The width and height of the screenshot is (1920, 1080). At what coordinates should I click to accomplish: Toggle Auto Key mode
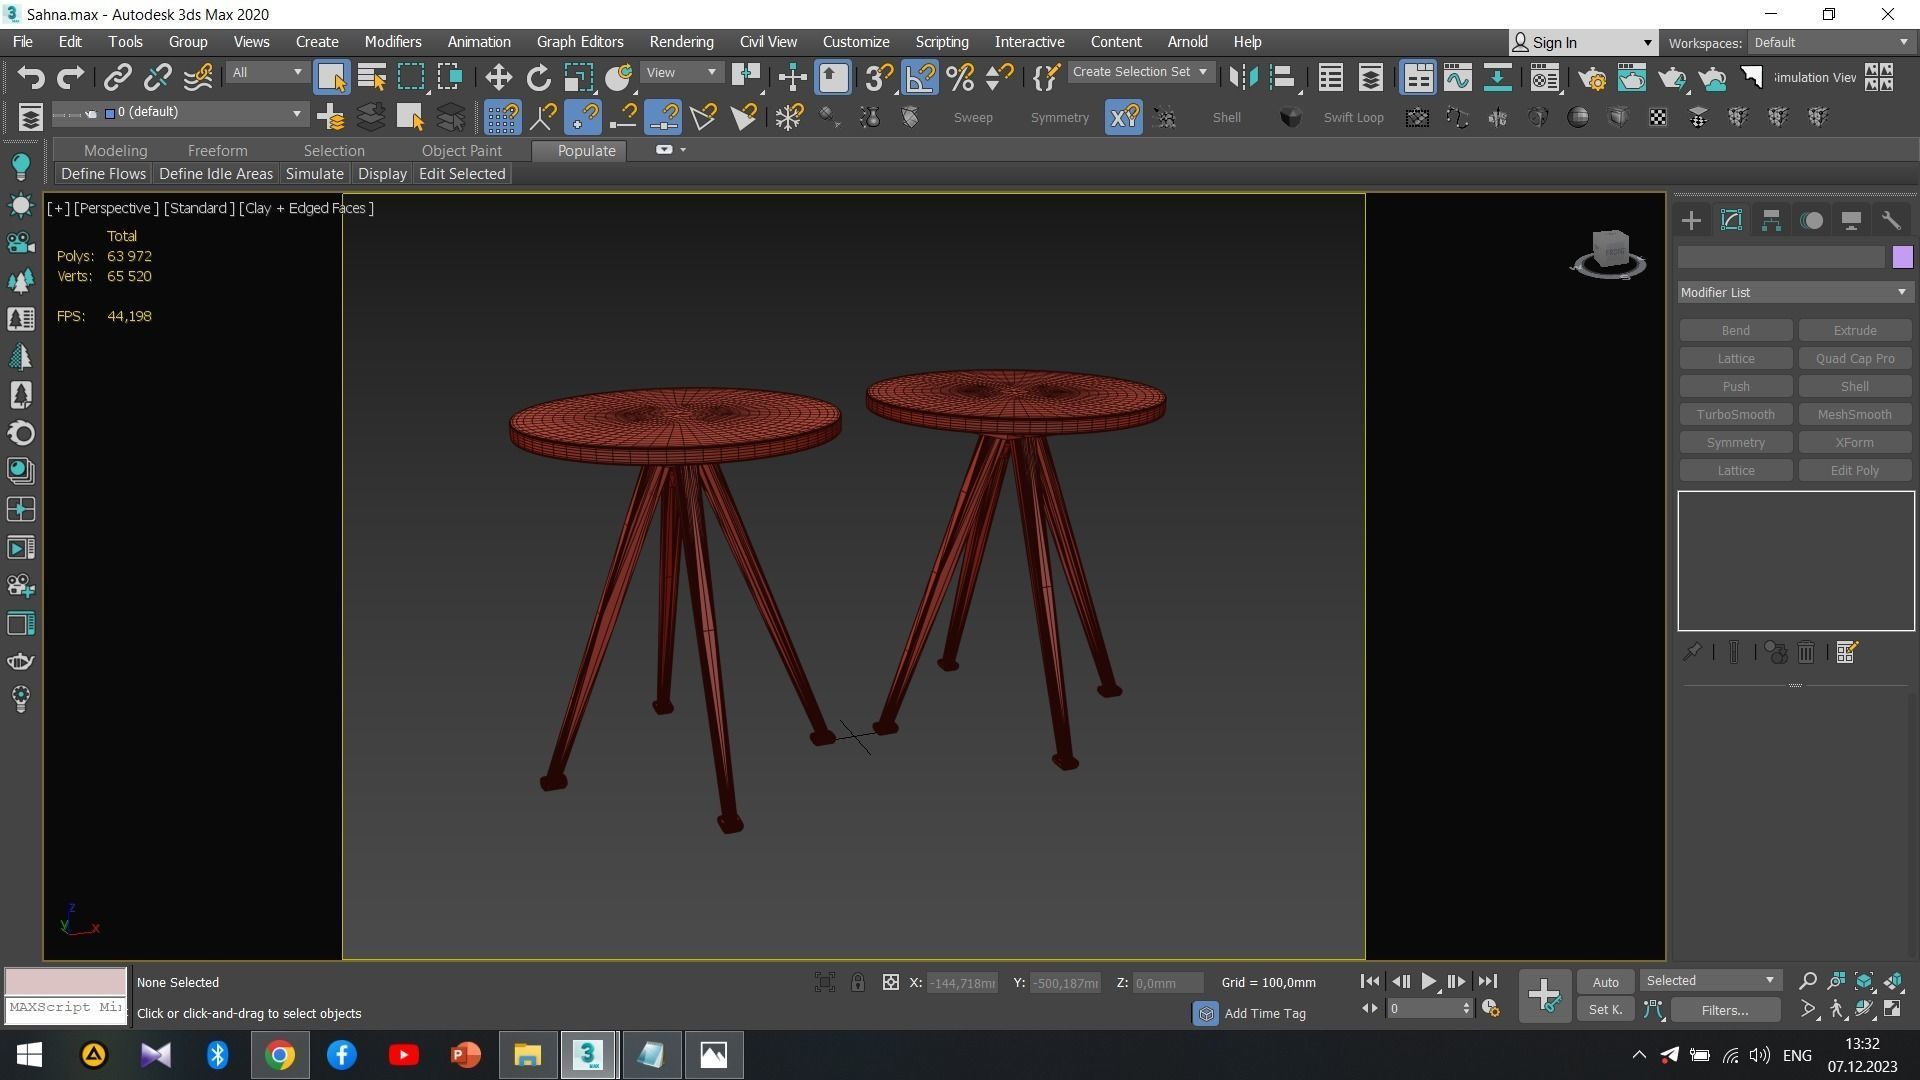(1605, 983)
